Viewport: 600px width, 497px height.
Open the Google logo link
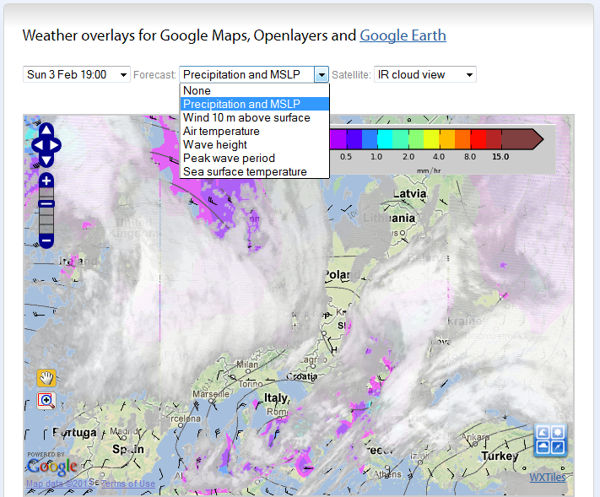[52, 466]
